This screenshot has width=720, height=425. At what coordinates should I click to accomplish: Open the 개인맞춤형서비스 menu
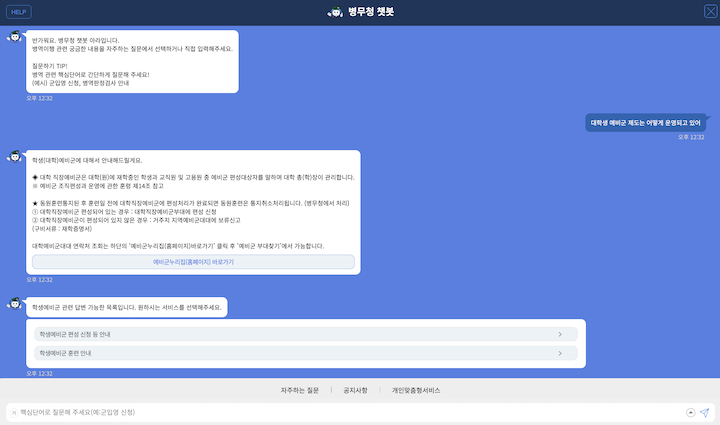pyautogui.click(x=416, y=391)
